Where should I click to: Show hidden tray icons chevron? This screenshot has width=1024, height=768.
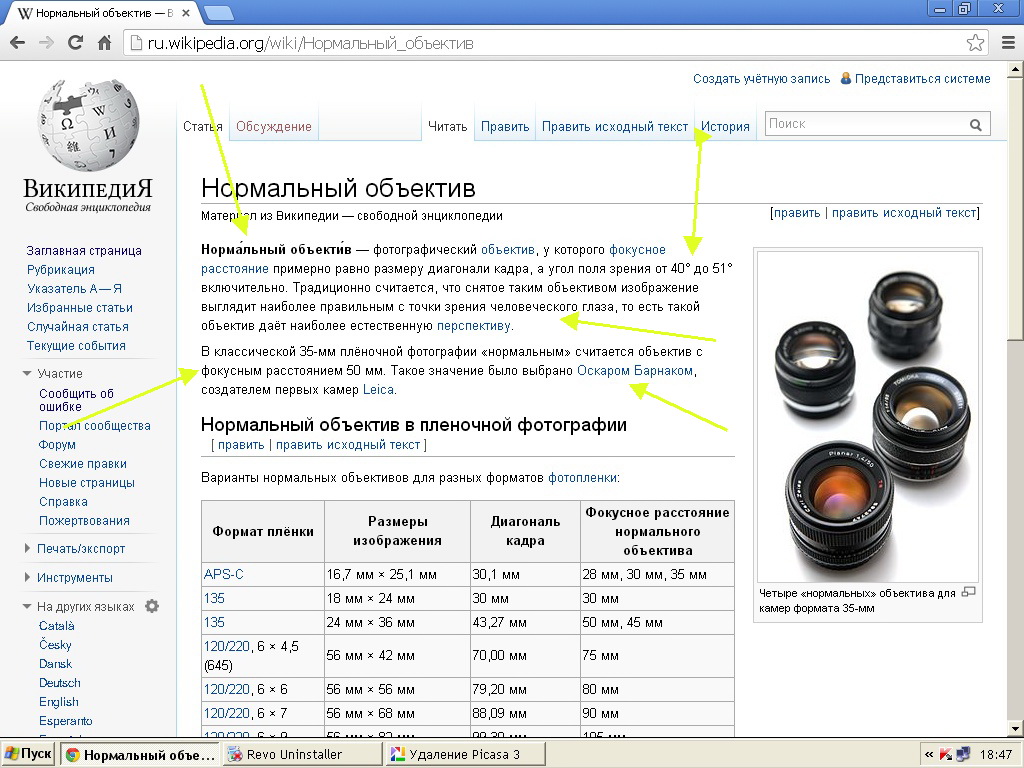929,754
